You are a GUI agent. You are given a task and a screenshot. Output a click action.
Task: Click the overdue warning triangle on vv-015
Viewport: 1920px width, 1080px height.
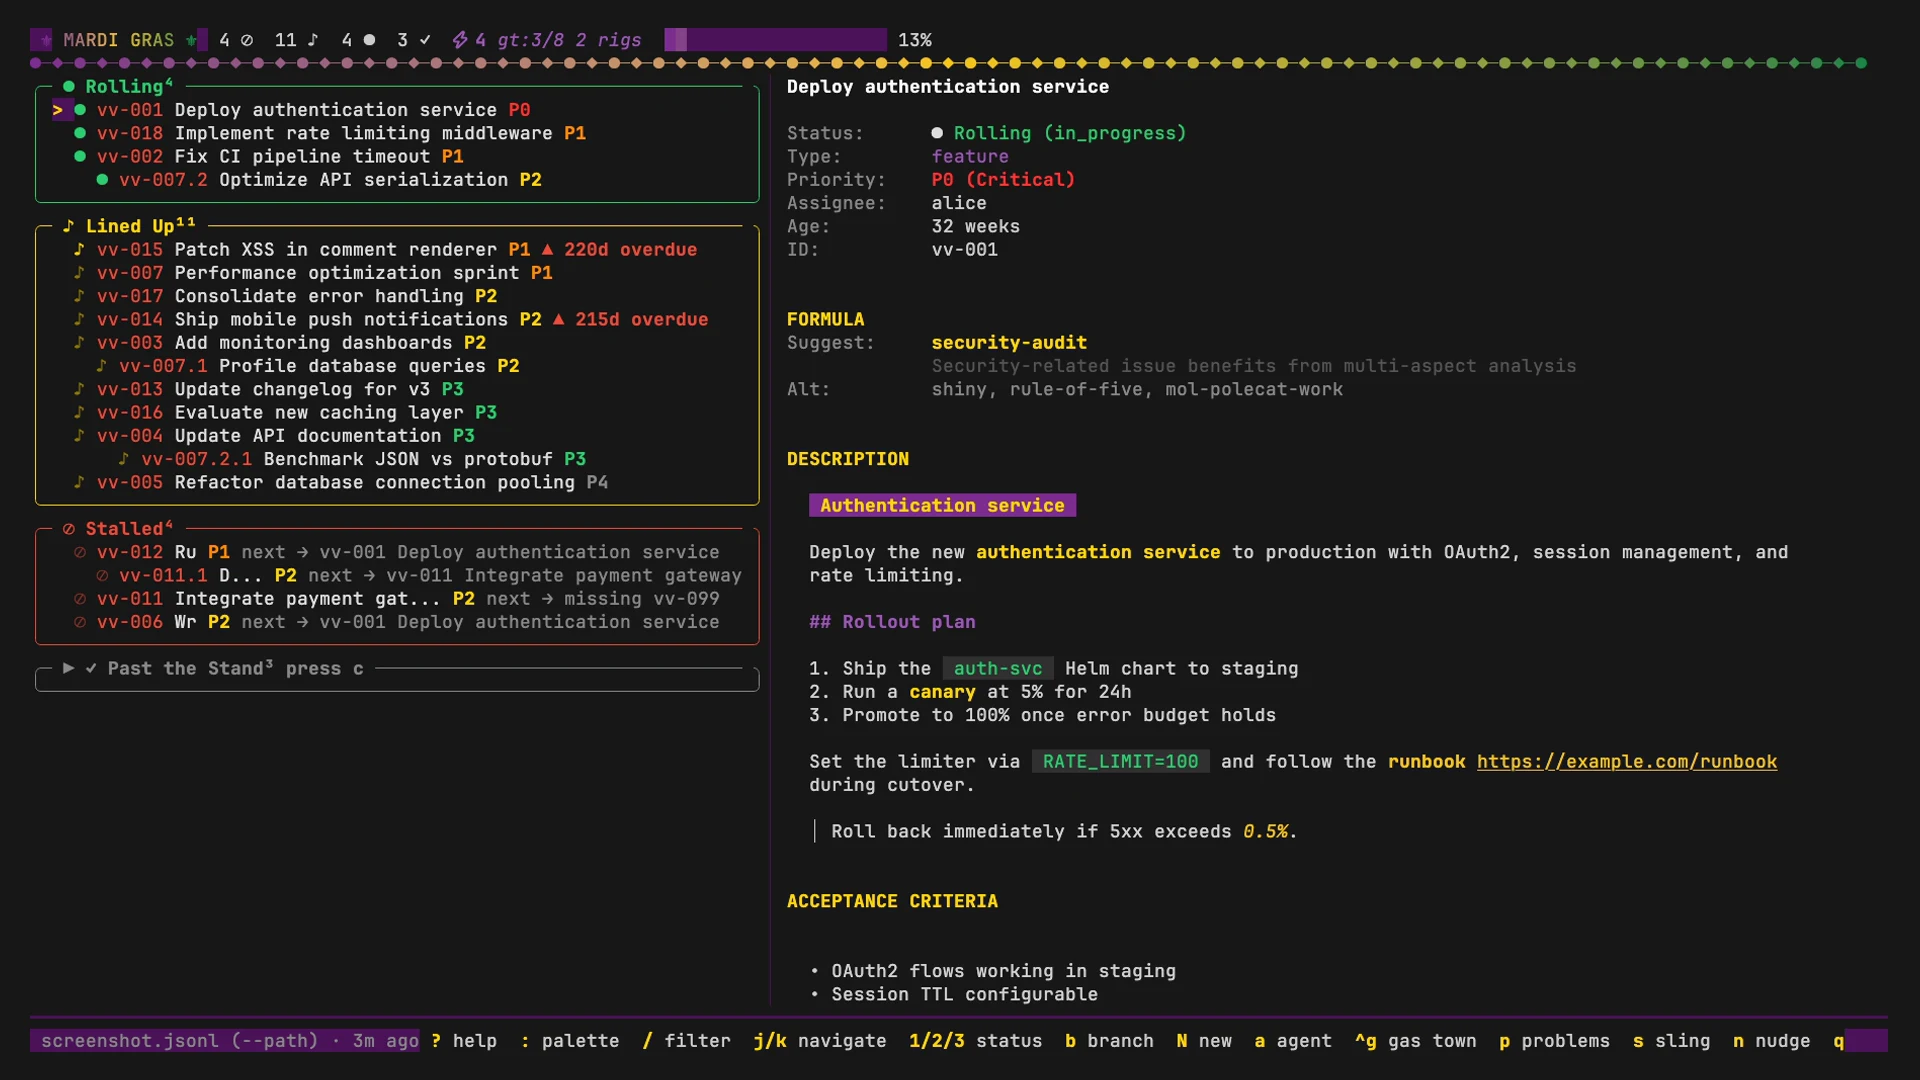(547, 249)
